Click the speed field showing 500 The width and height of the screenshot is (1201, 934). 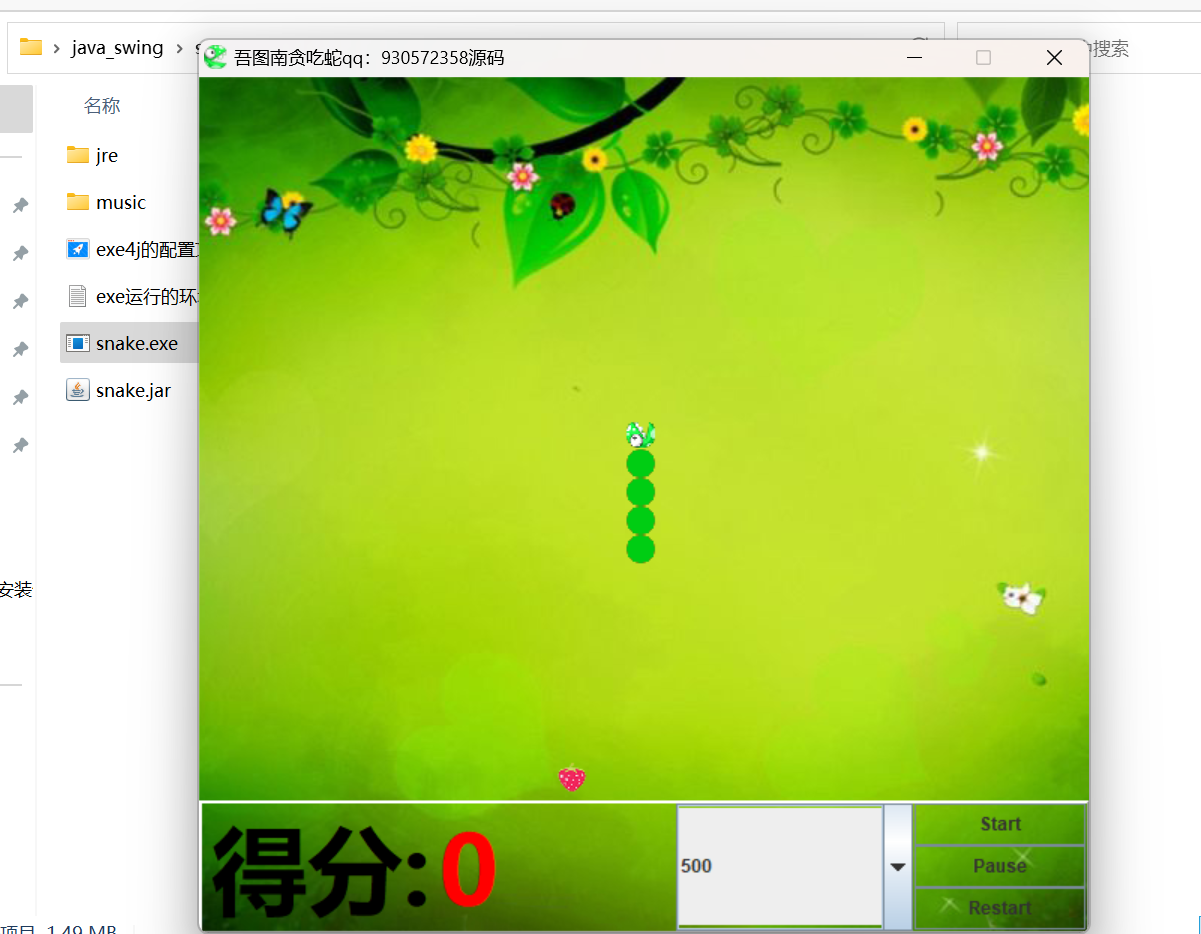(x=779, y=866)
